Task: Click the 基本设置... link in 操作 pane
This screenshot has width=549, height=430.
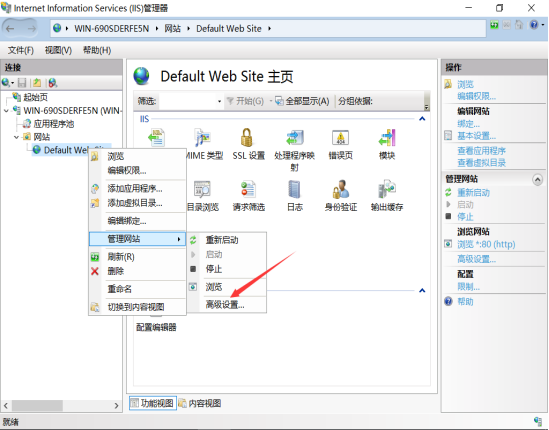Action: (x=476, y=136)
